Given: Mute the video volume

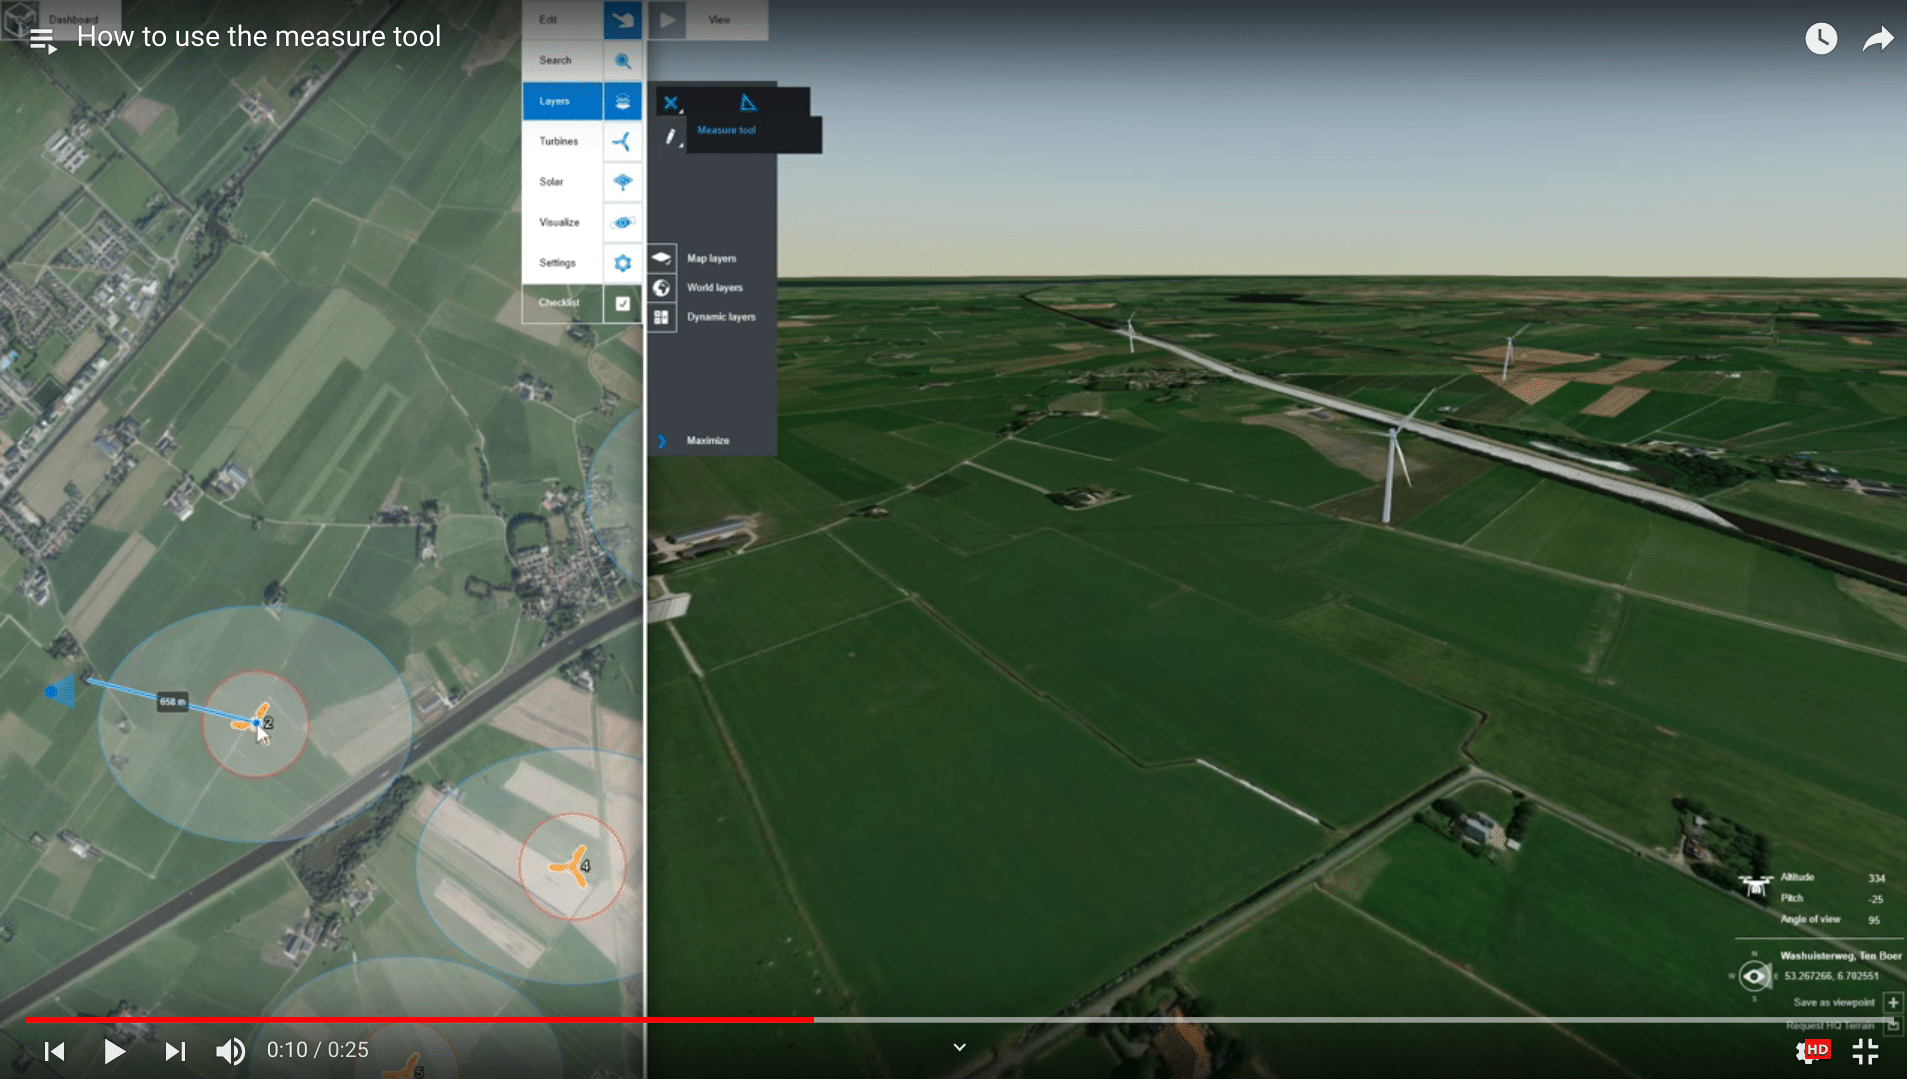Looking at the screenshot, I should (x=230, y=1051).
